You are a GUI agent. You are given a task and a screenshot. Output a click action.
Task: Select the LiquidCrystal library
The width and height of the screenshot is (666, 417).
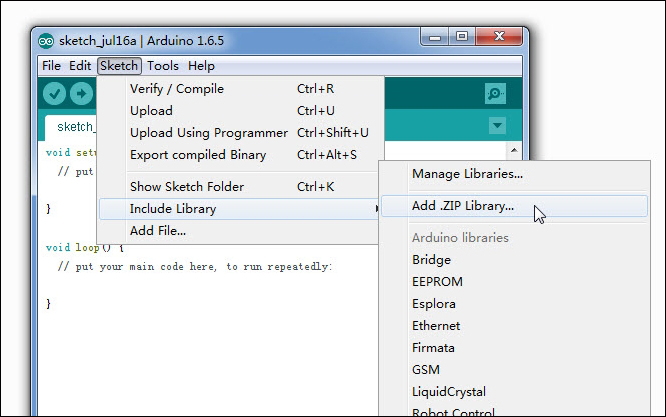(x=514, y=392)
